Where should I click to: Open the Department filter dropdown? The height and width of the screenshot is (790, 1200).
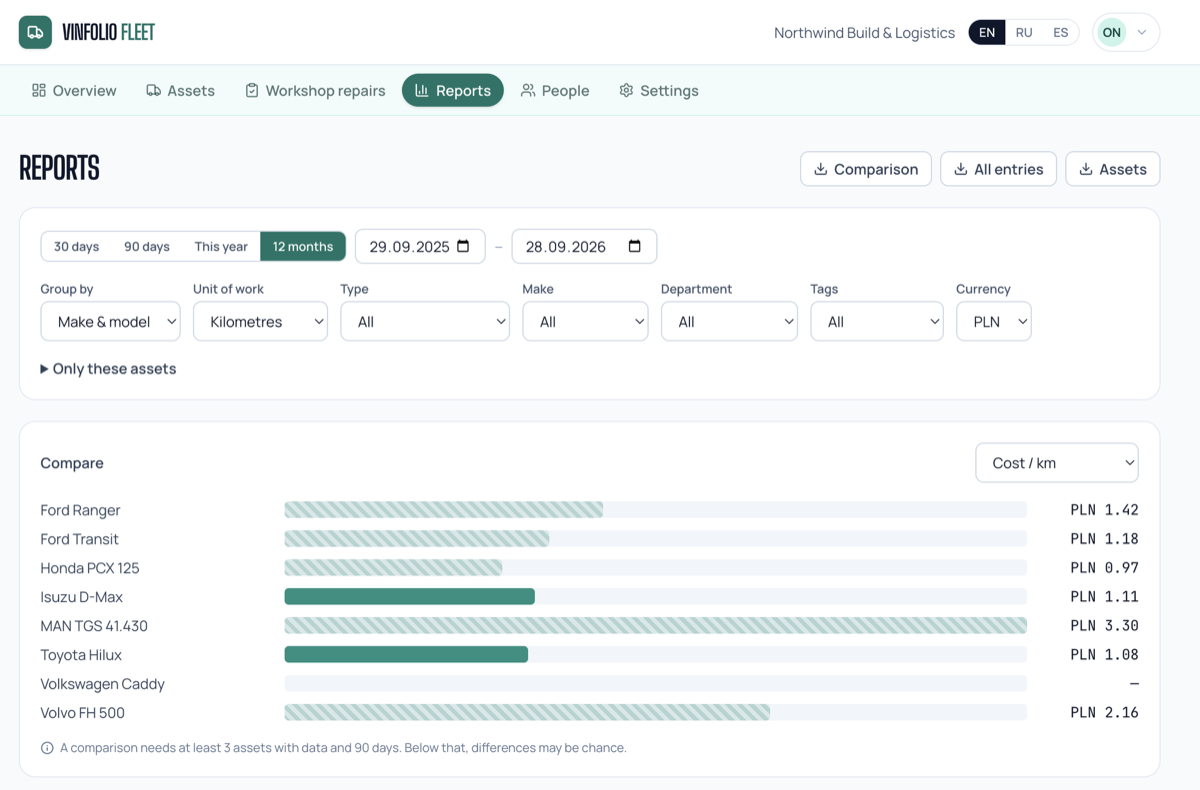point(729,322)
